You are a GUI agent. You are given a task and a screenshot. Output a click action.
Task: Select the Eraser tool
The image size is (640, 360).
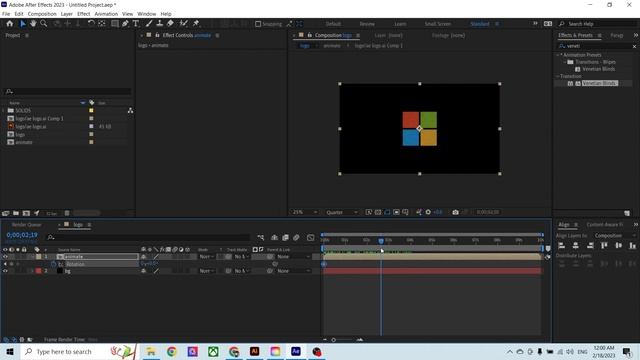[x=170, y=24]
